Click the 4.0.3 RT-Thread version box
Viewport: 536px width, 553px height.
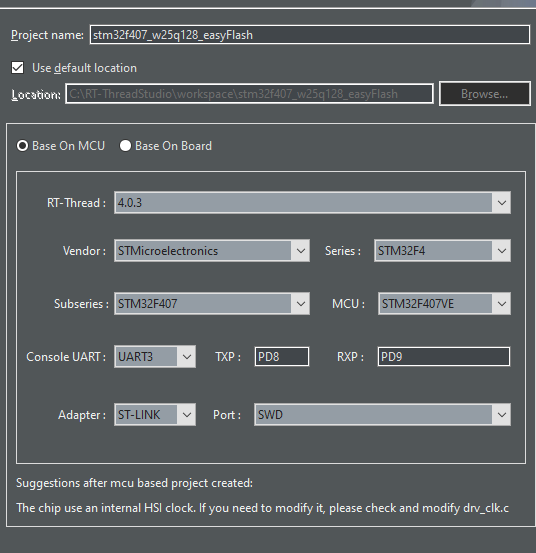tap(312, 203)
